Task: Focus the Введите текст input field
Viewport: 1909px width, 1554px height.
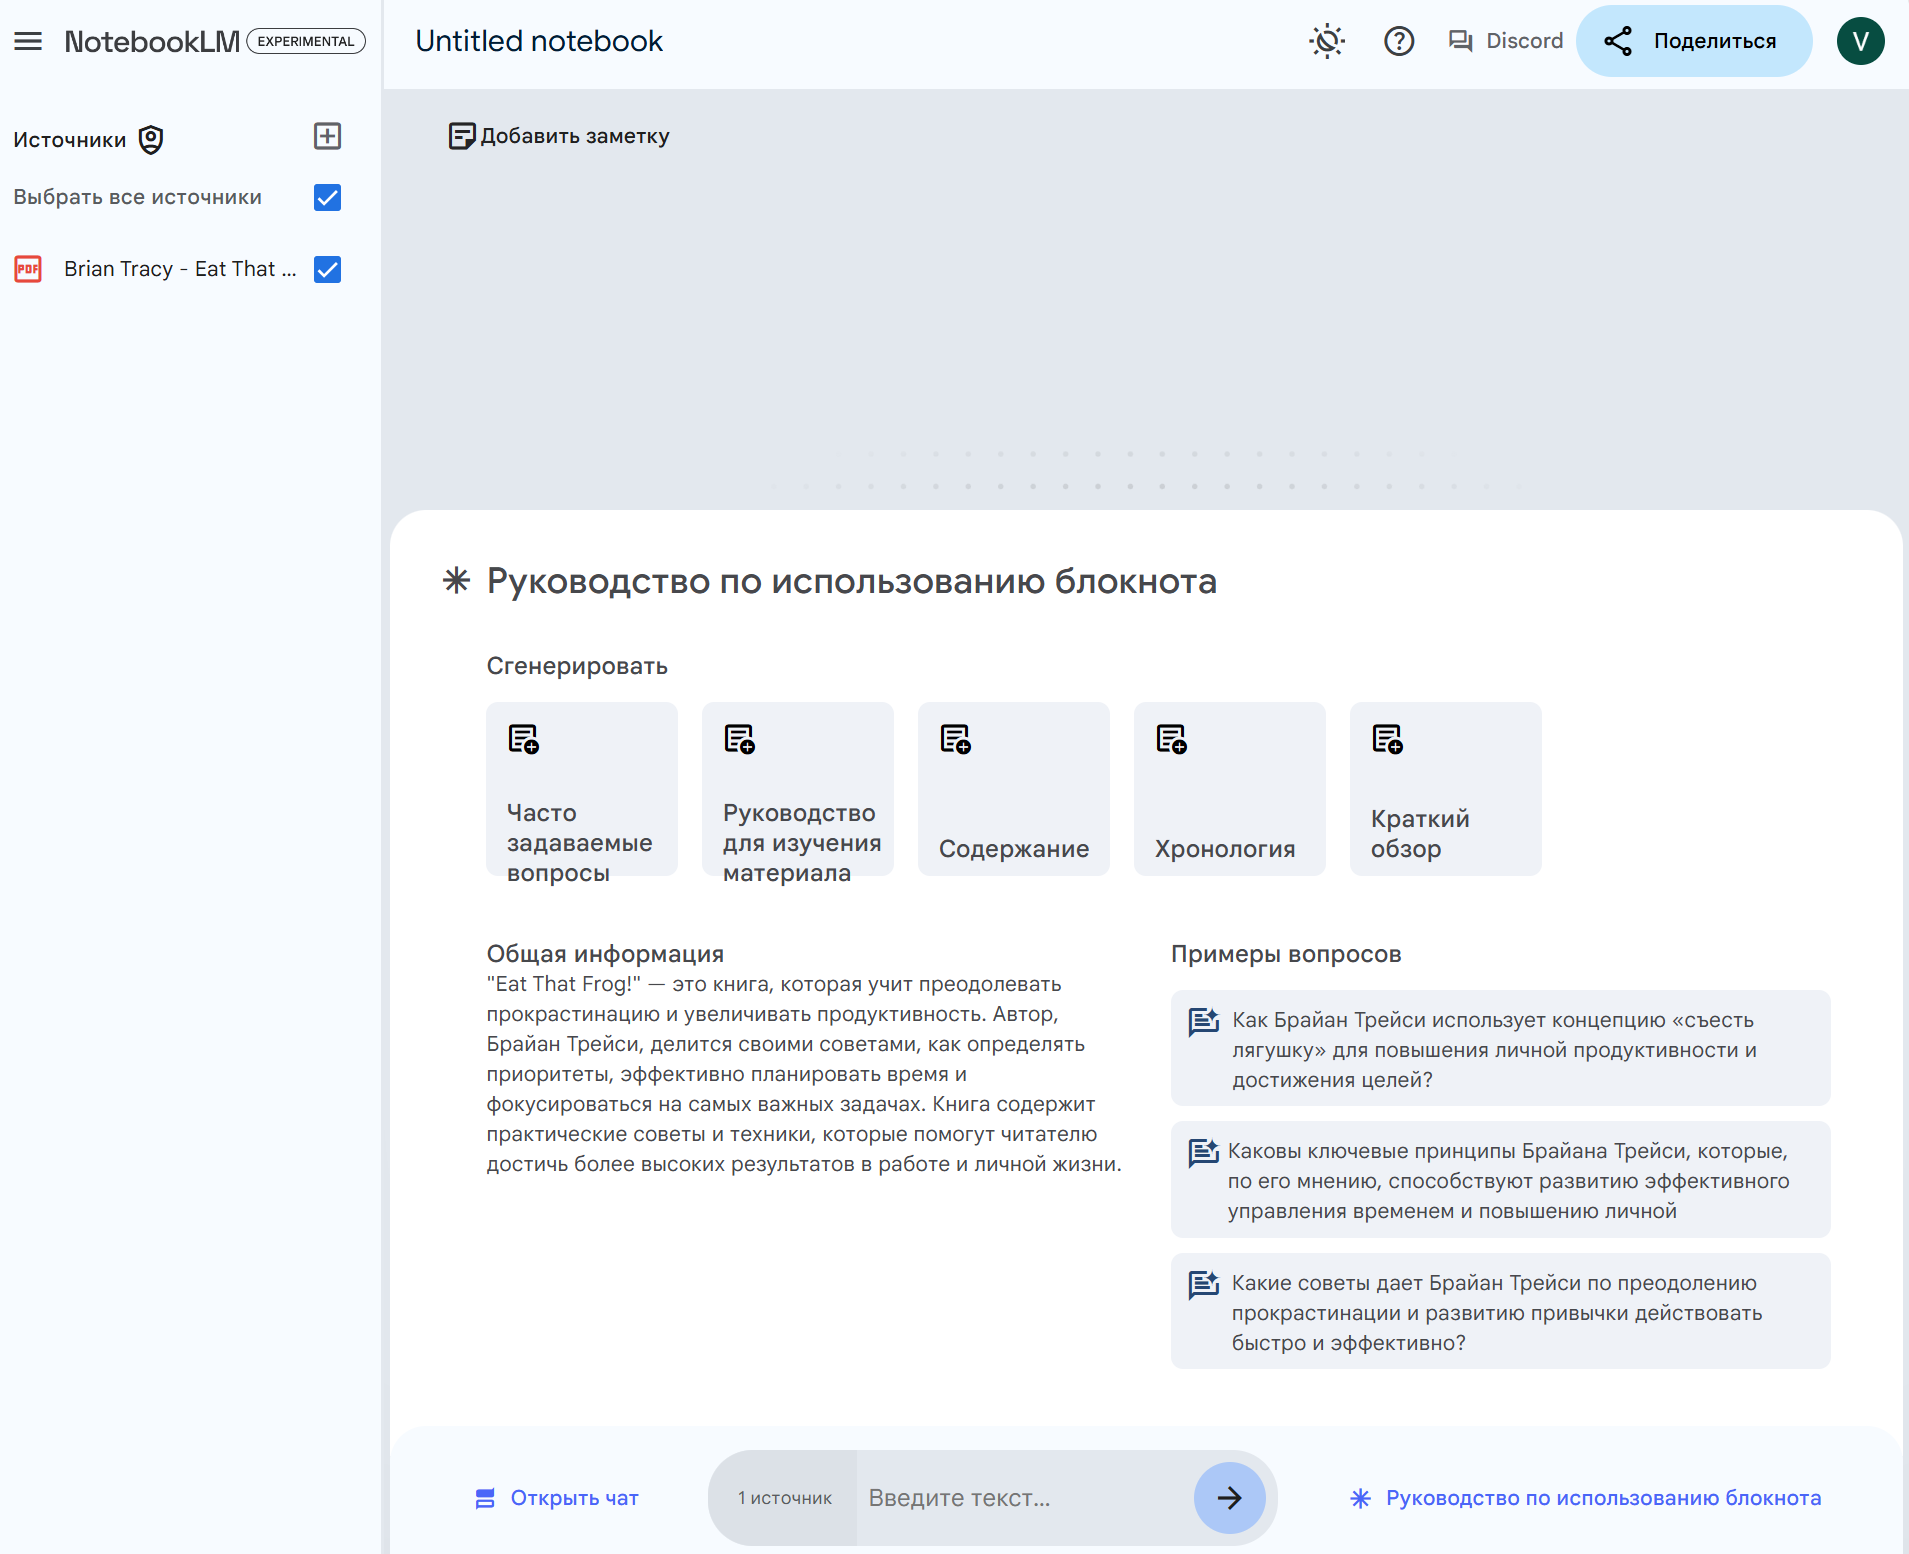Action: 1025,1498
